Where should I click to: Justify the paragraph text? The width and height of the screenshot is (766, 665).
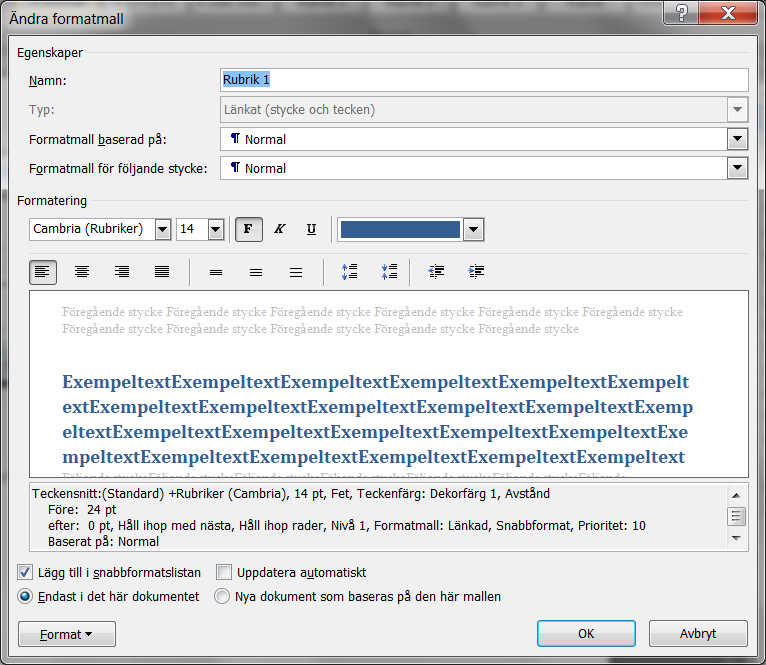pos(162,272)
